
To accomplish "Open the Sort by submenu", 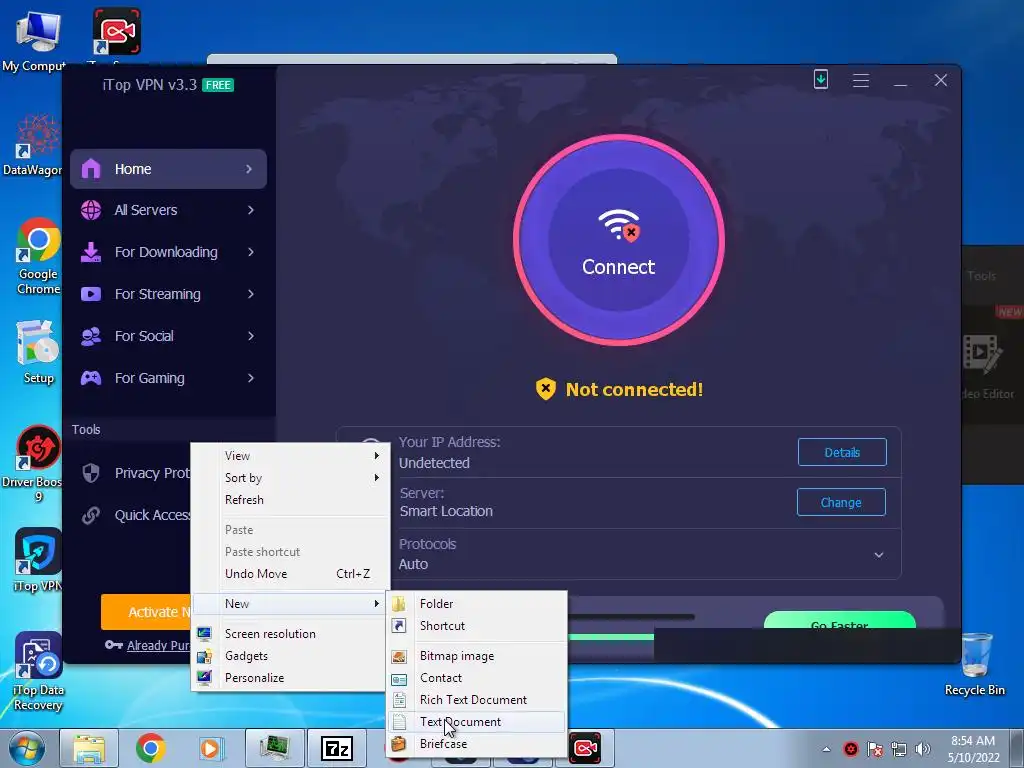I will 291,478.
